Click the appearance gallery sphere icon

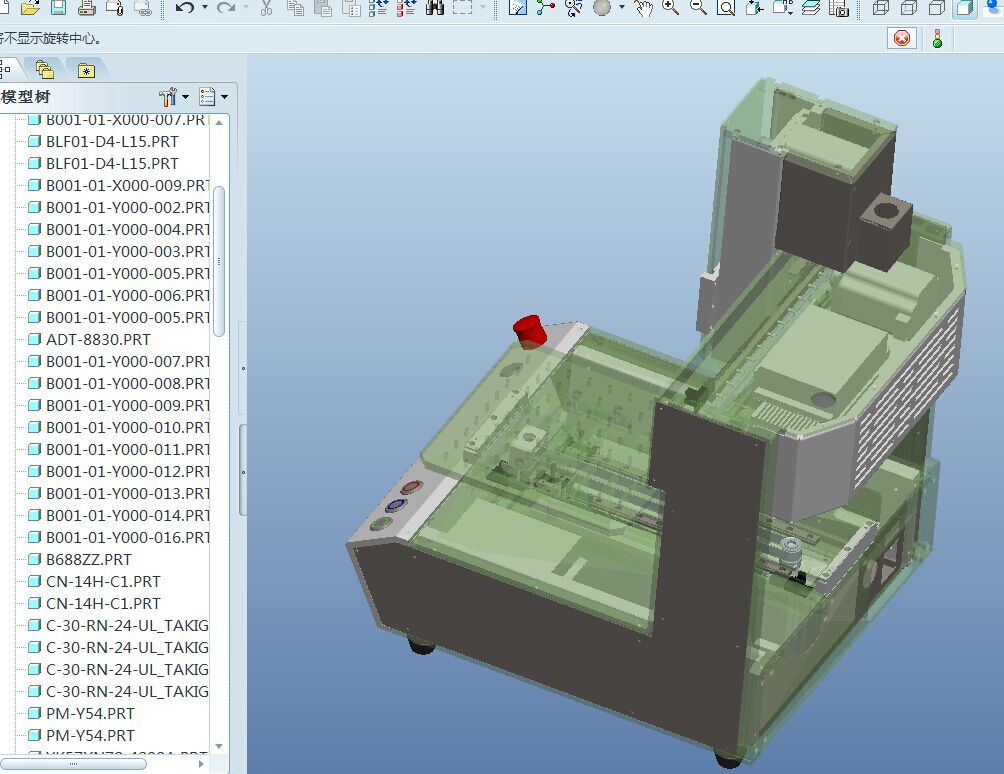coord(602,7)
